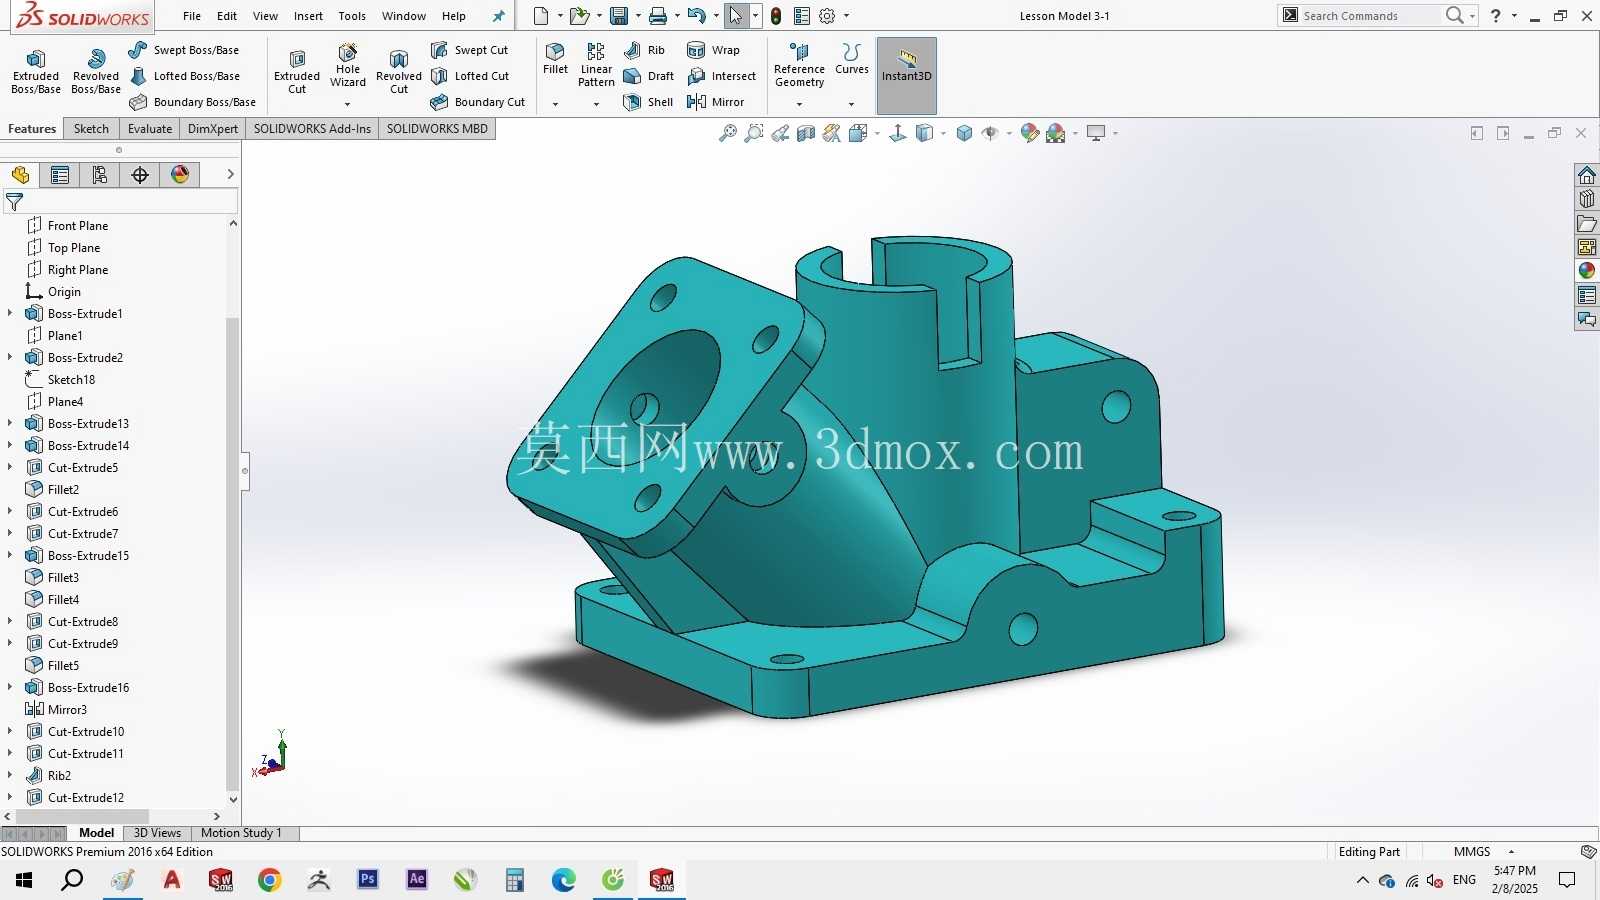Screen dimensions: 1600x900
Task: Switch to the 3D Views tab
Action: tap(157, 833)
